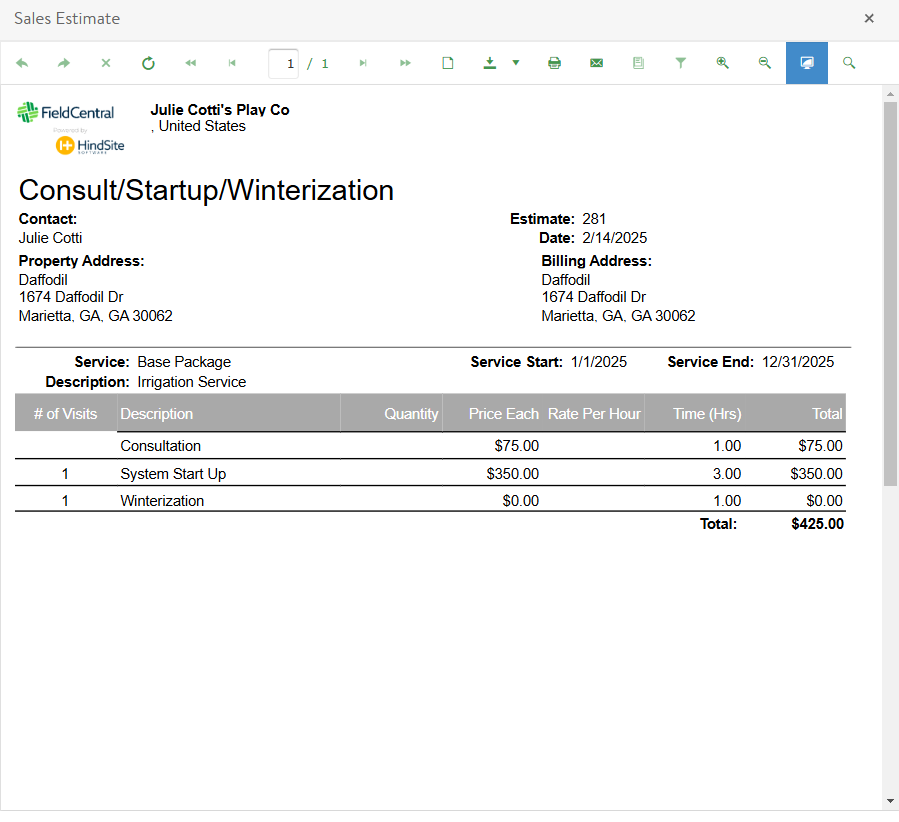
Task: Refresh the sales estimate report
Action: [x=148, y=63]
